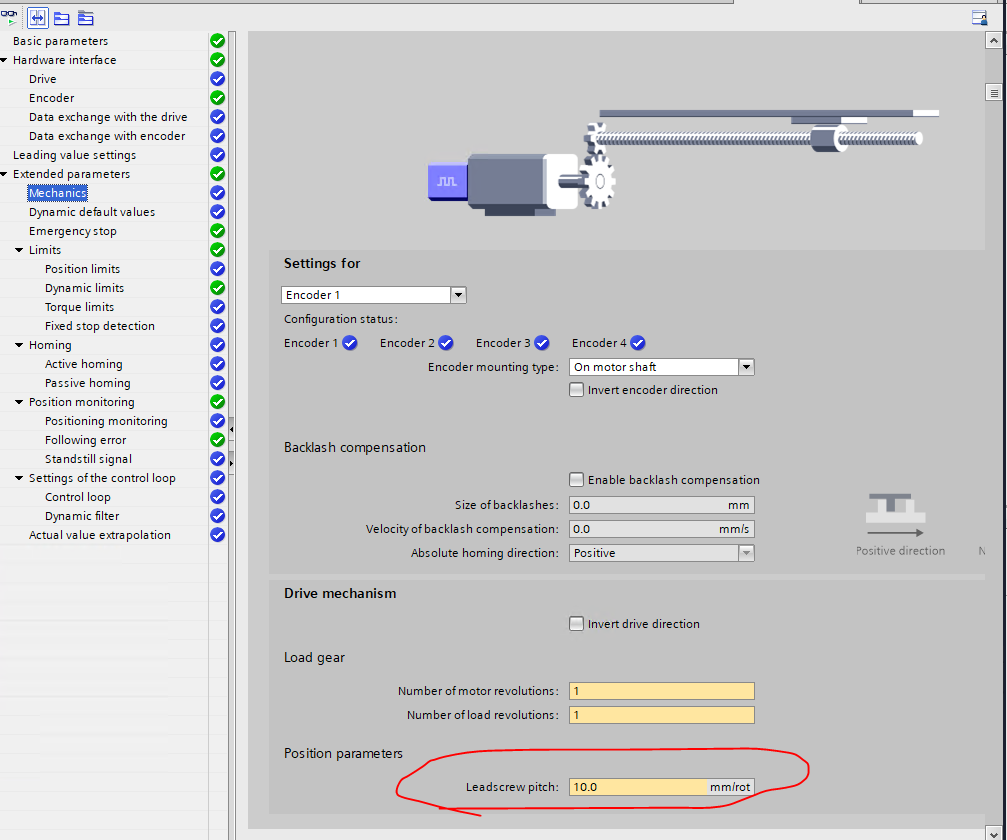Click the Encoder 2 configuration status checkmark

click(x=445, y=343)
